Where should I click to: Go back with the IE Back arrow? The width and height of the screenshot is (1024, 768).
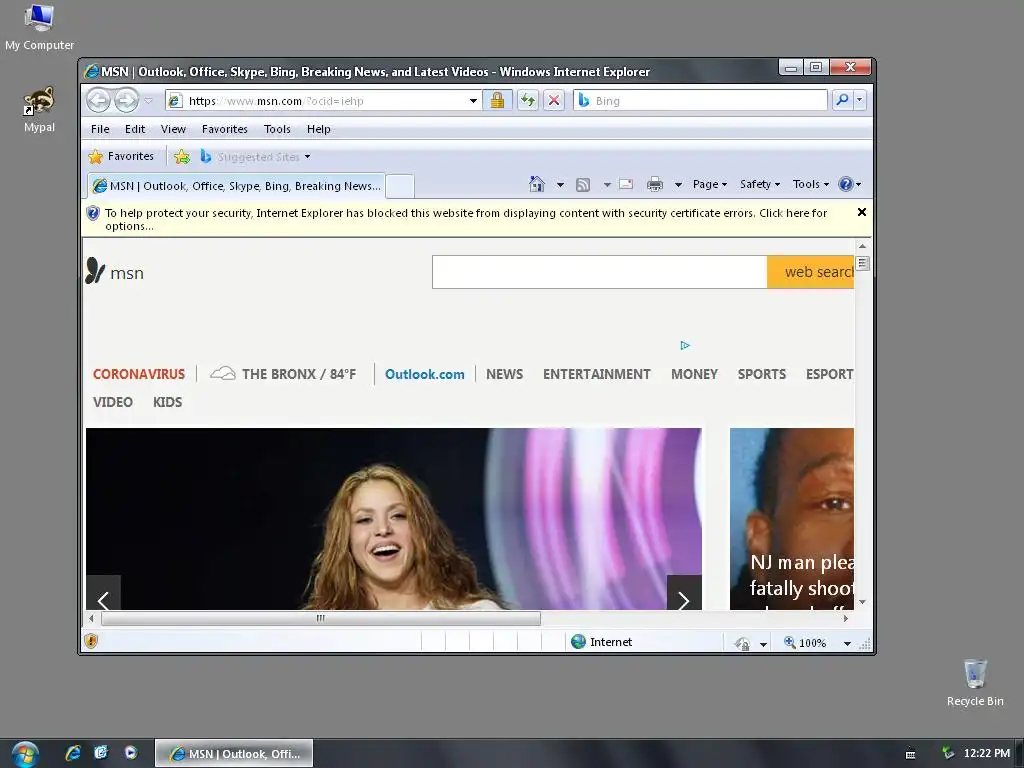(99, 101)
